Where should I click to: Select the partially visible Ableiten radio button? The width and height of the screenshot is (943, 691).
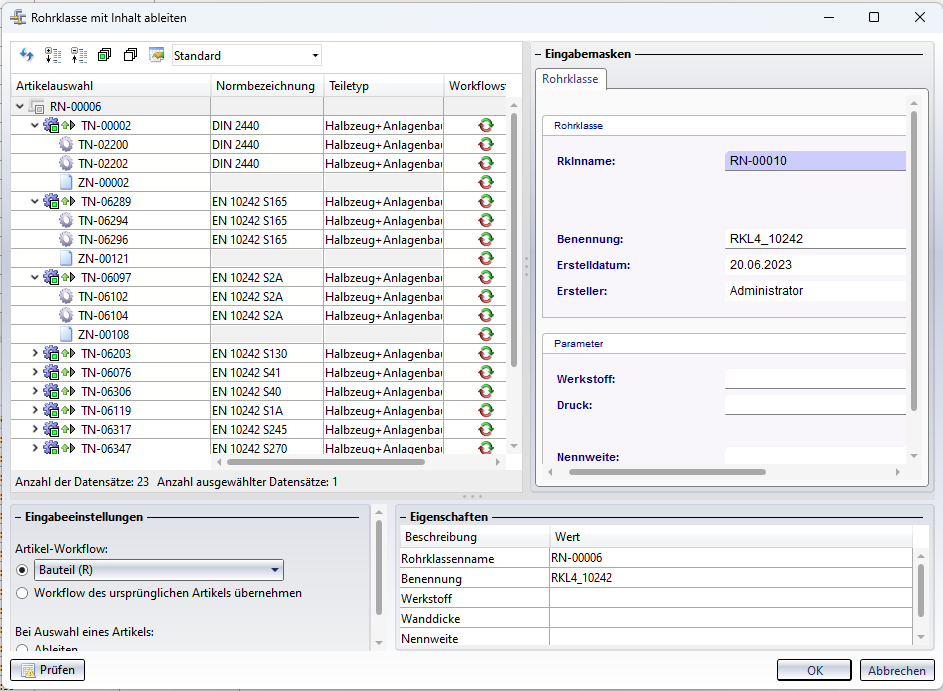point(22,648)
